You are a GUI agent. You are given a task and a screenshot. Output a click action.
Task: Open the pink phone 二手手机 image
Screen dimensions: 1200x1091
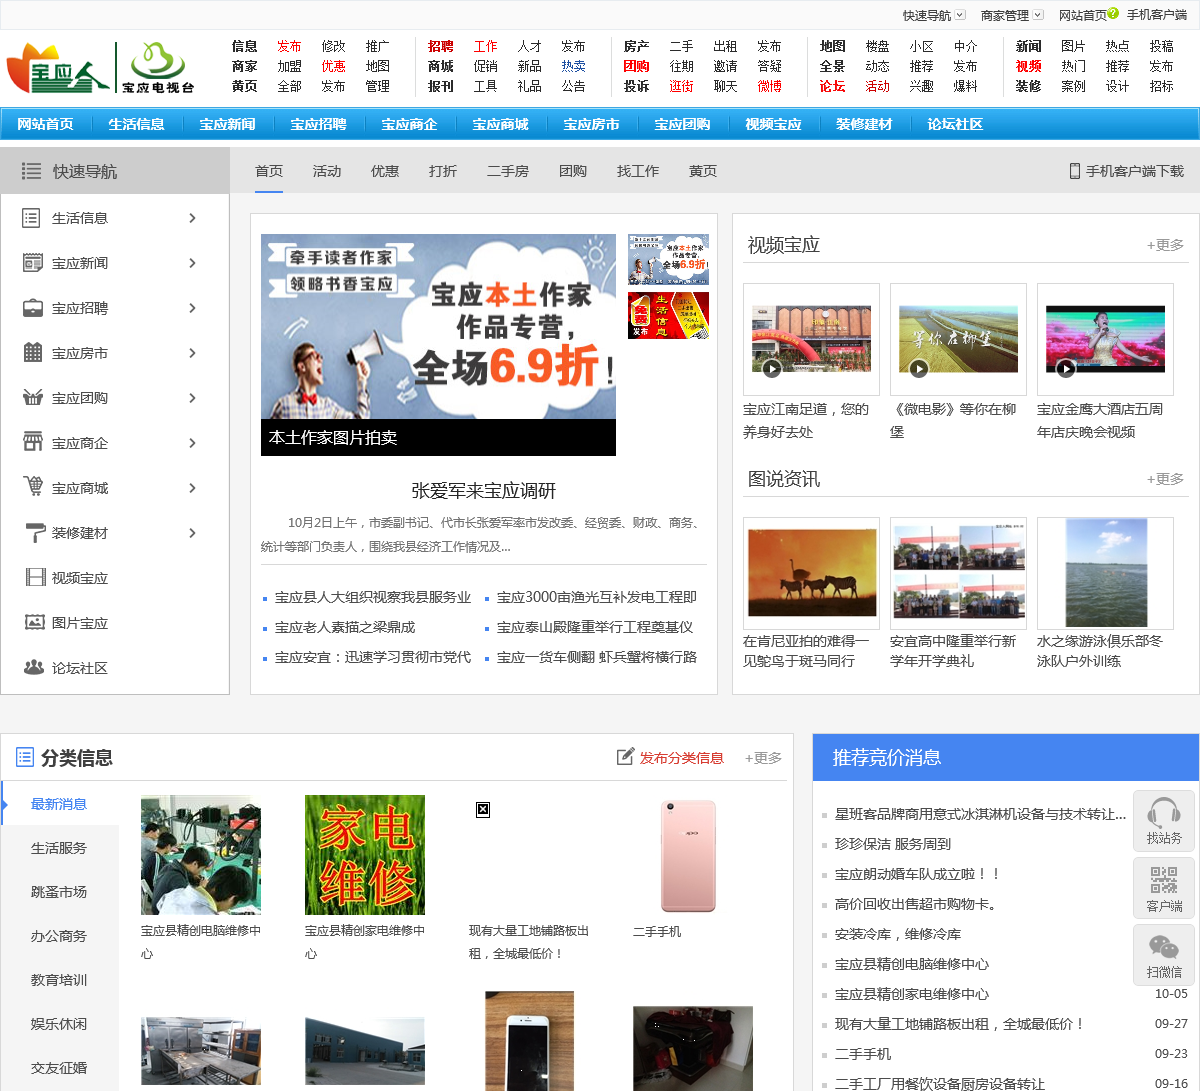point(688,855)
